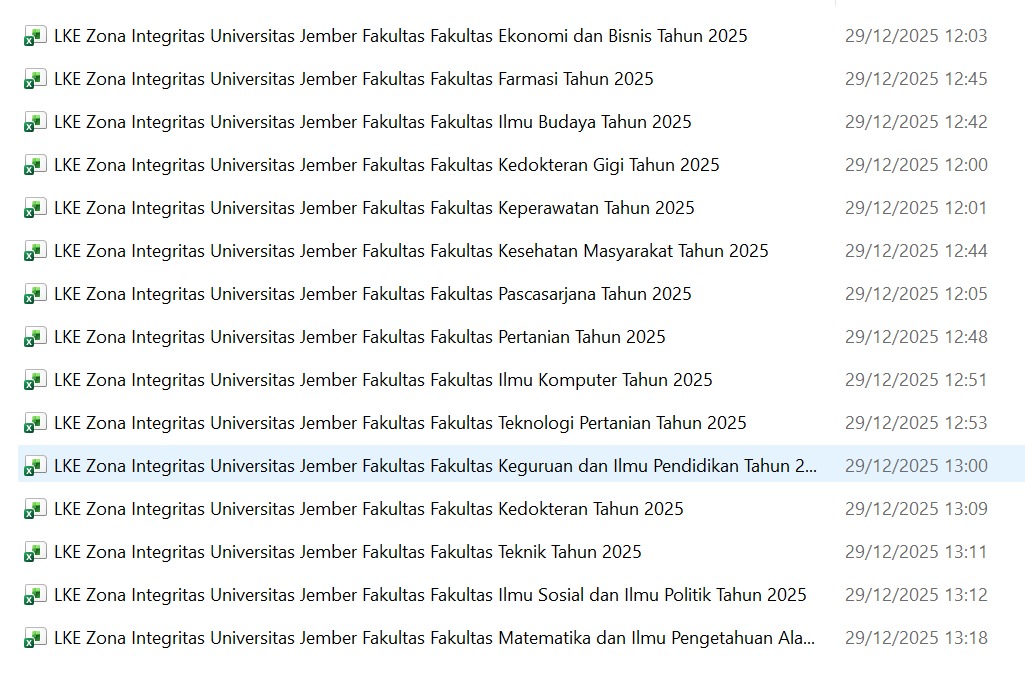This screenshot has height=683, width=1025.
Task: Select the Keguruan dan Ilmu Pendidikan file name
Action: (435, 466)
